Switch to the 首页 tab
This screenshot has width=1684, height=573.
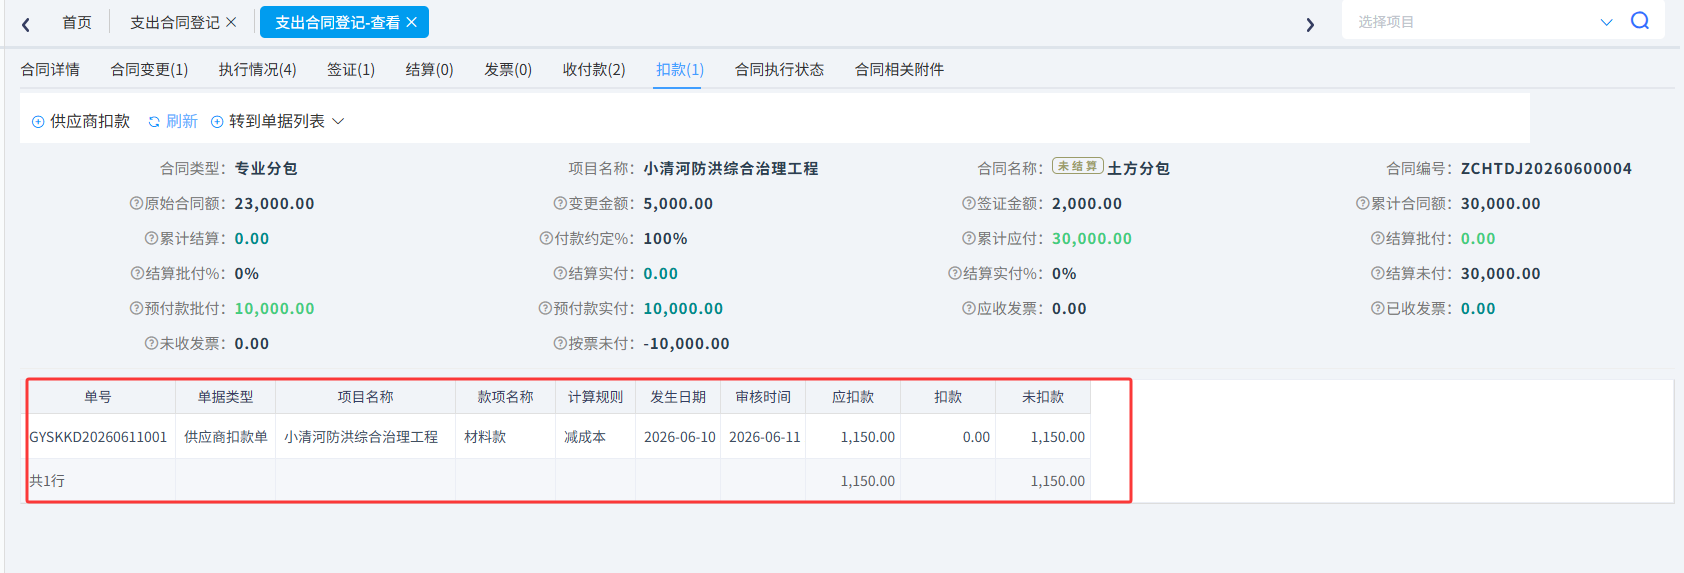click(x=77, y=22)
